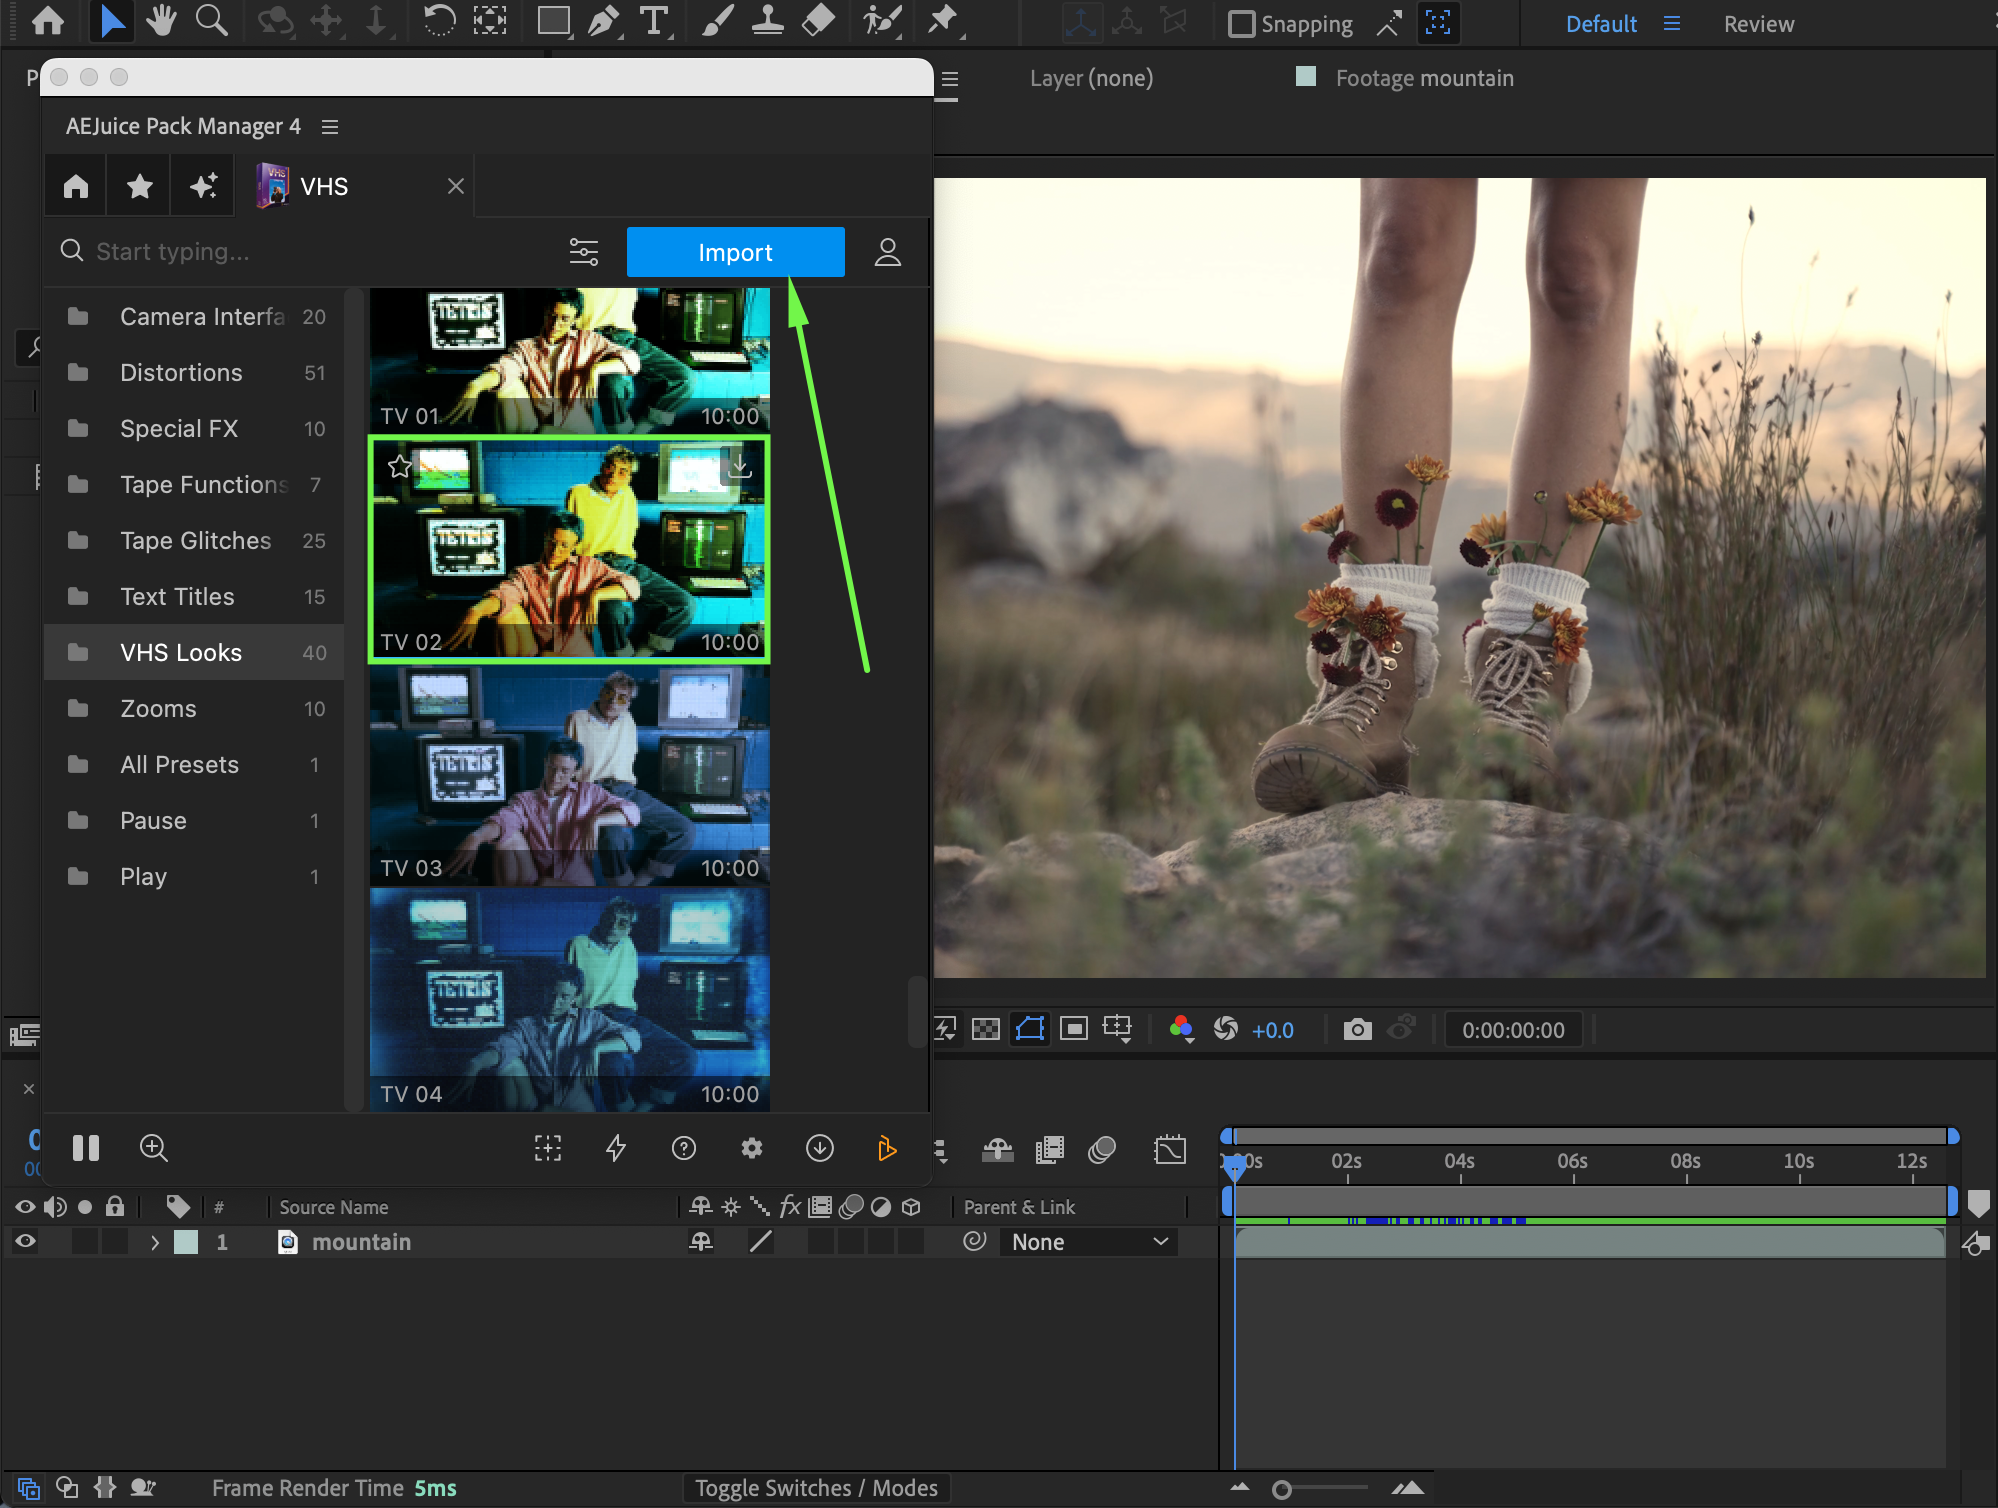Open the viewer panel menu icon

(x=950, y=79)
